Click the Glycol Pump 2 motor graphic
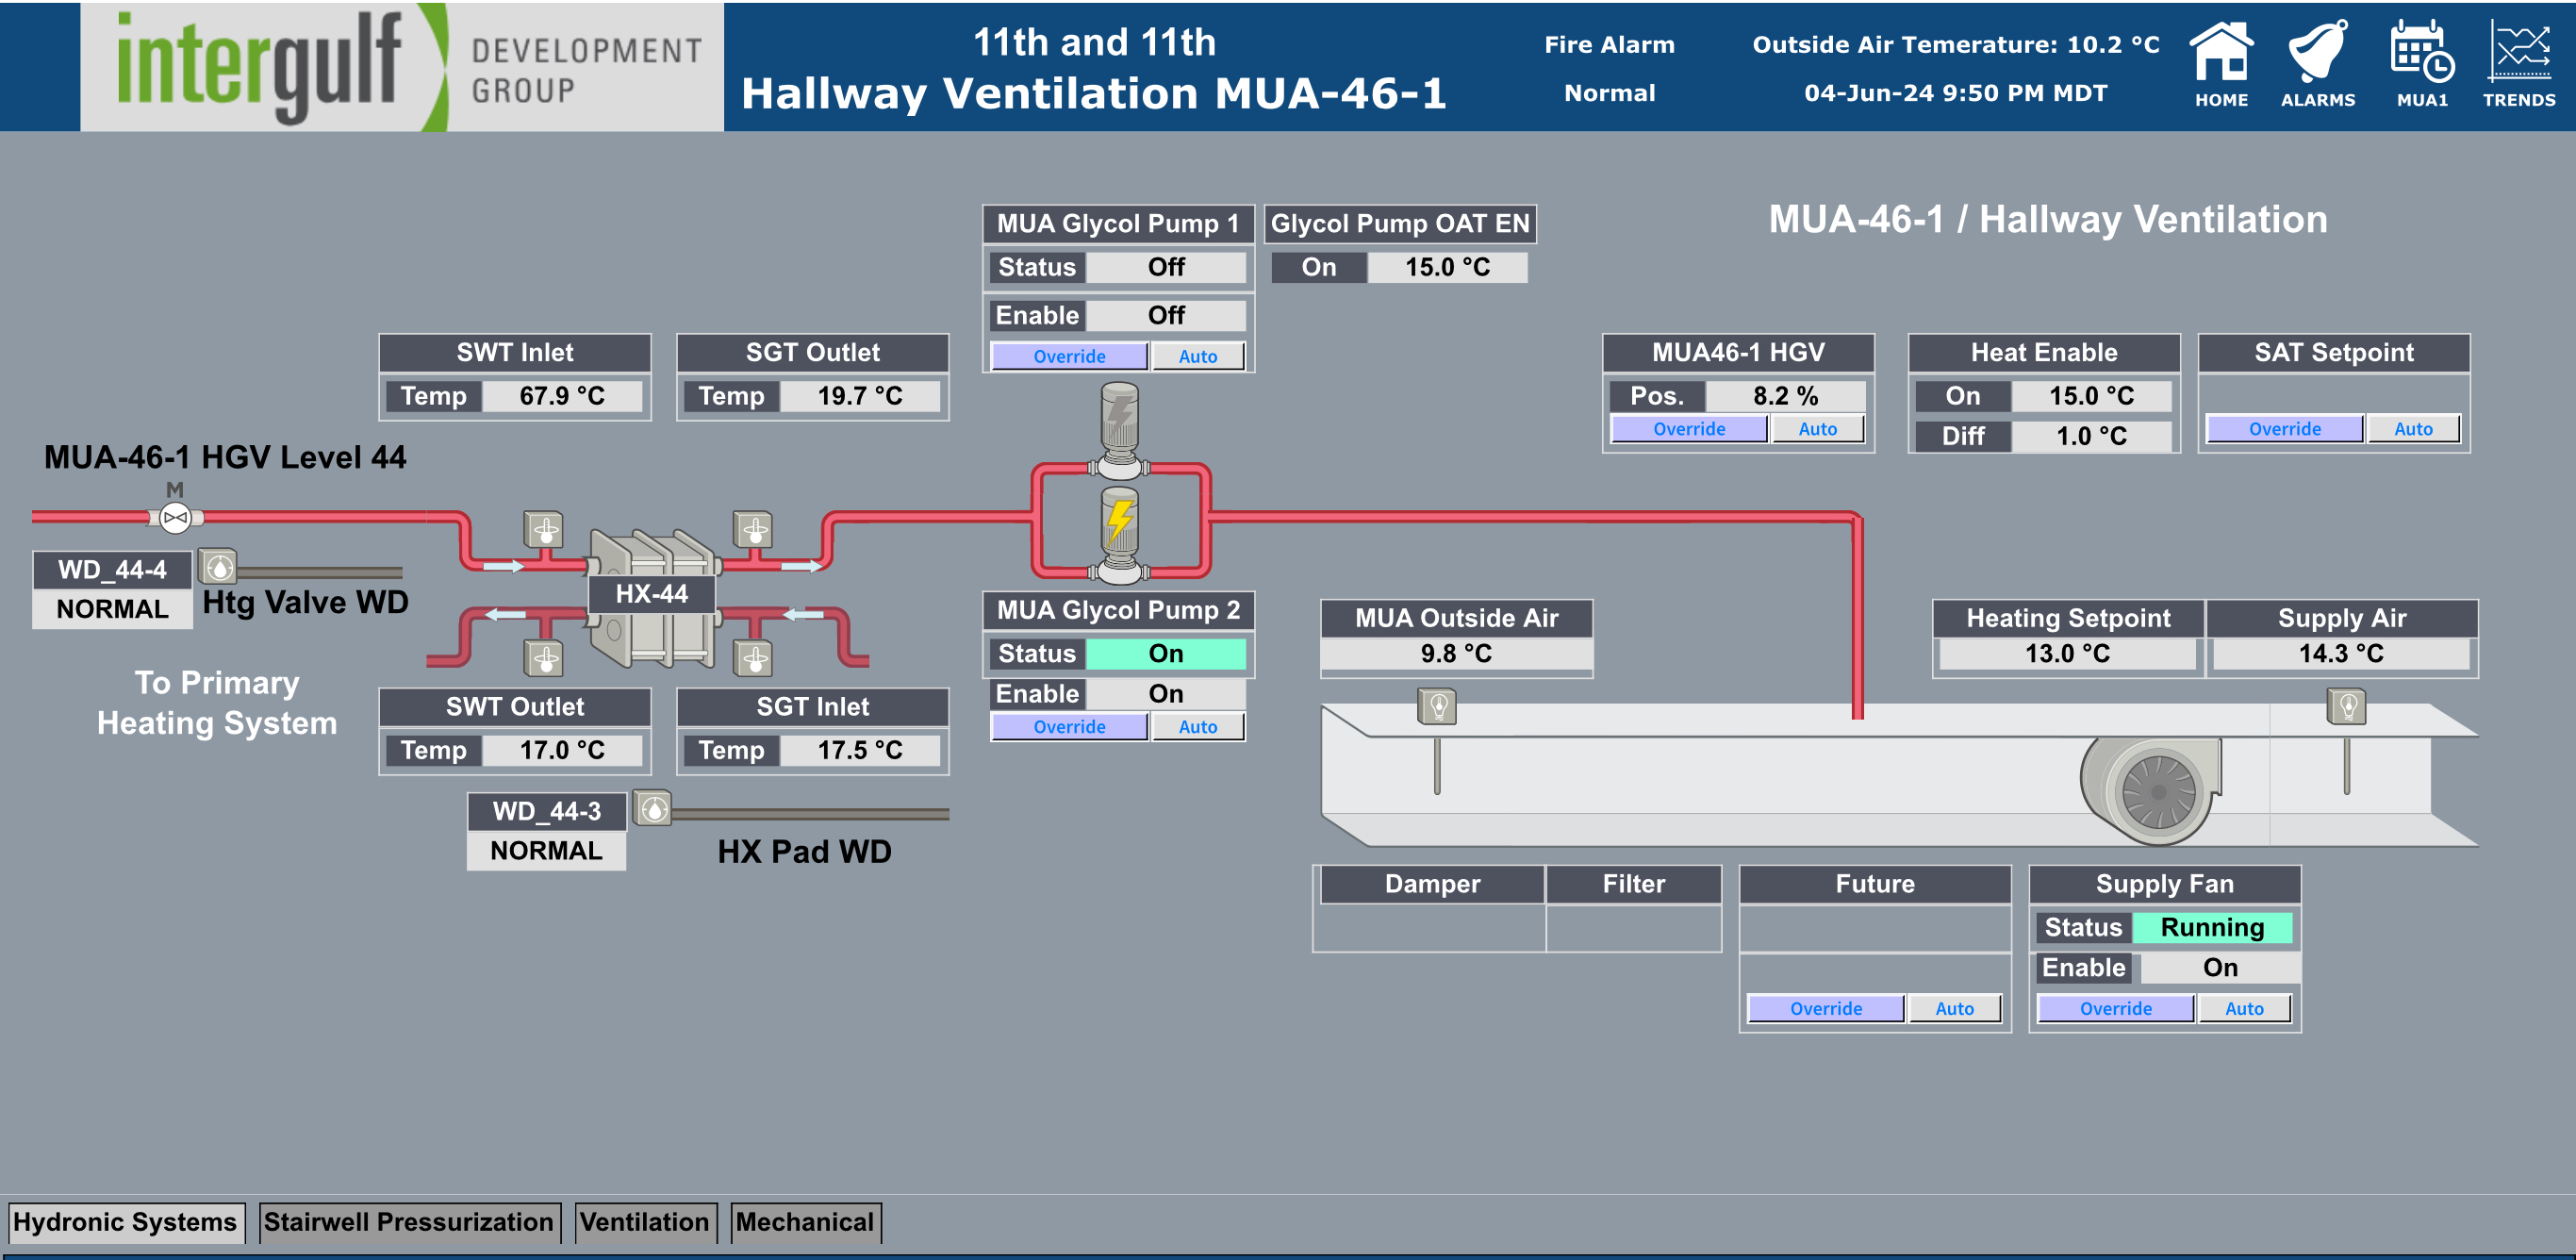The image size is (2576, 1260). click(x=1120, y=535)
